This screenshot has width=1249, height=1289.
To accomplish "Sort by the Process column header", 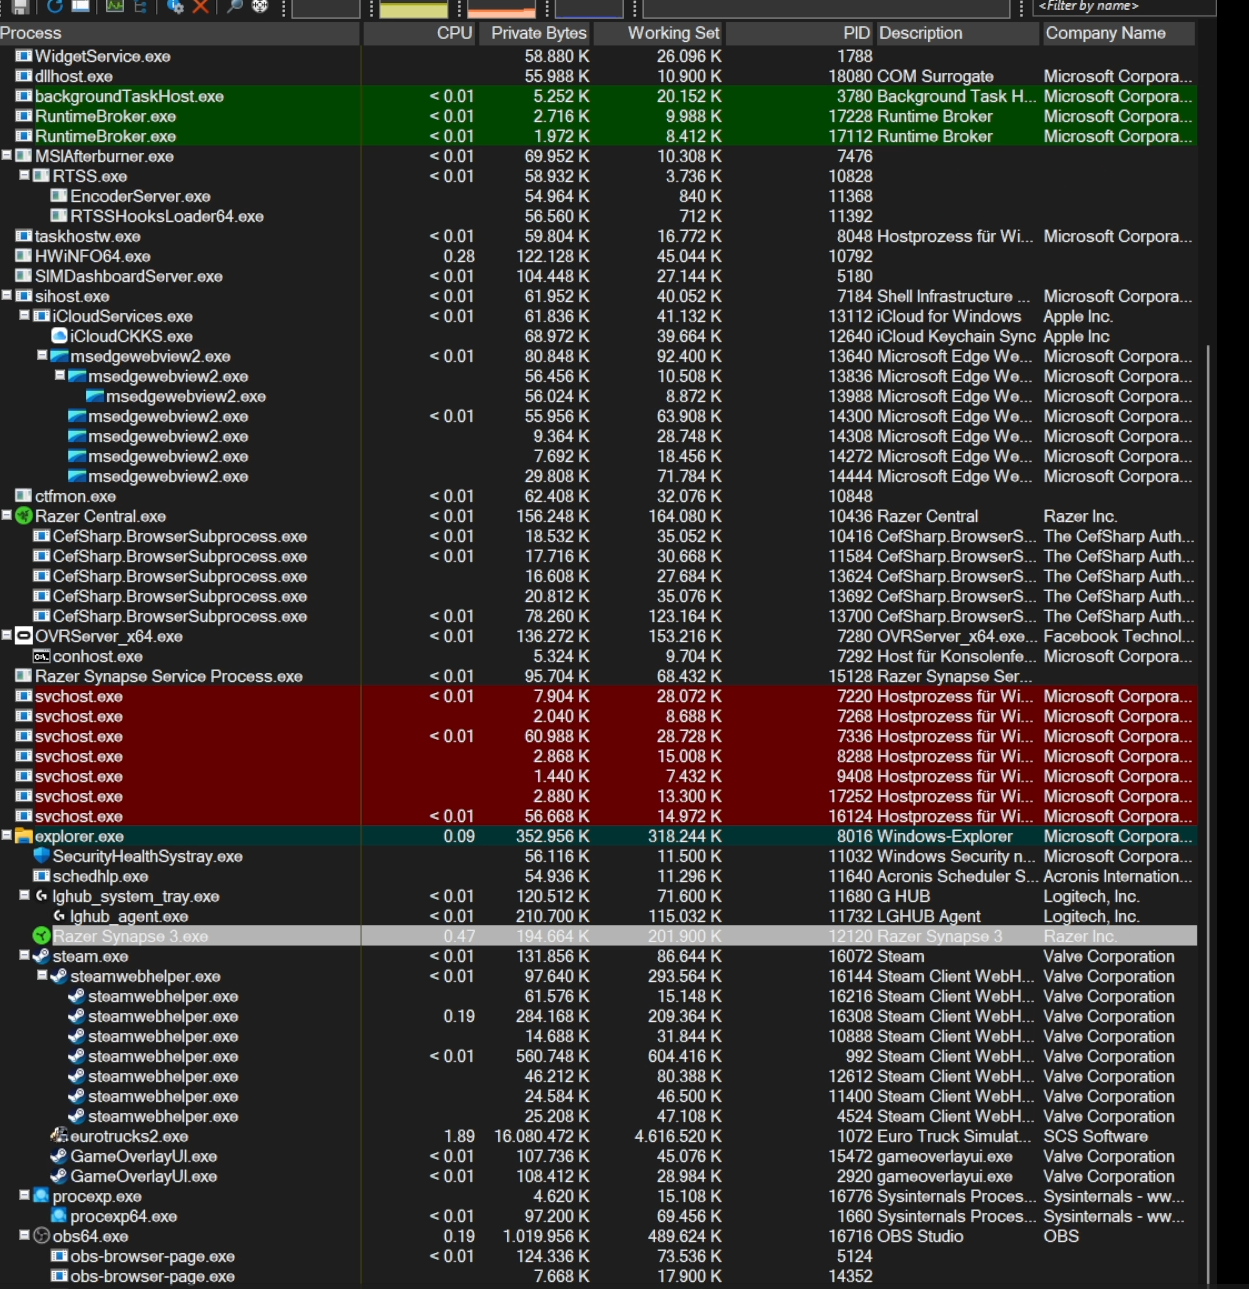I will [x=179, y=33].
